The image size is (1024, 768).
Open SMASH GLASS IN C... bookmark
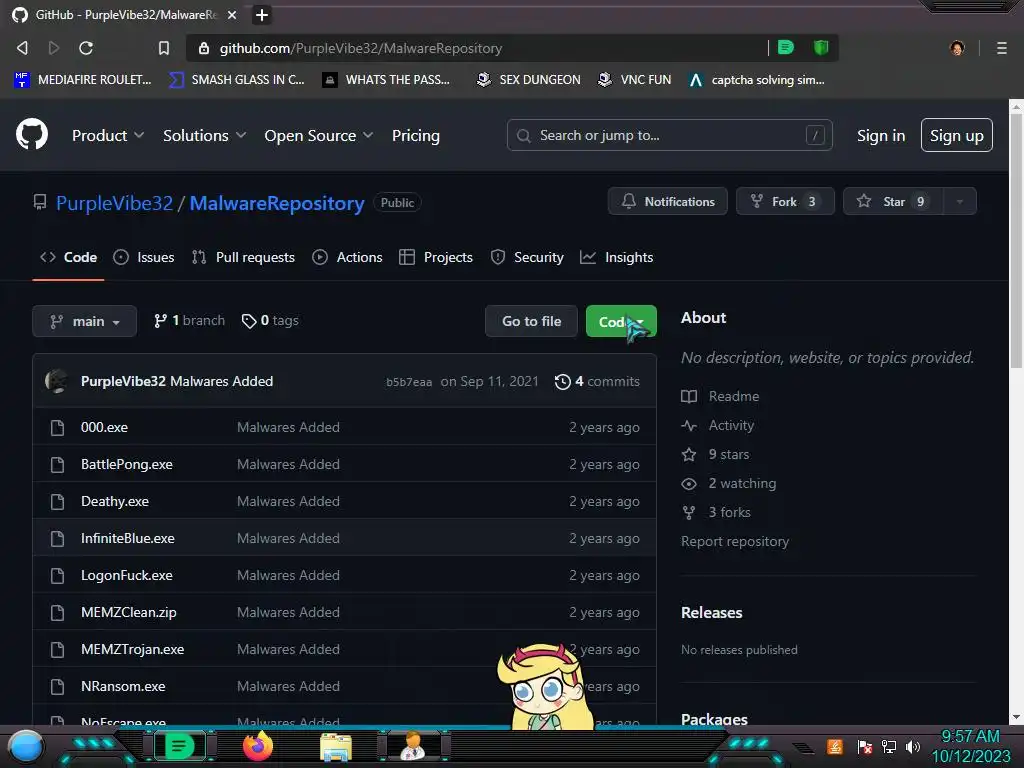236,80
